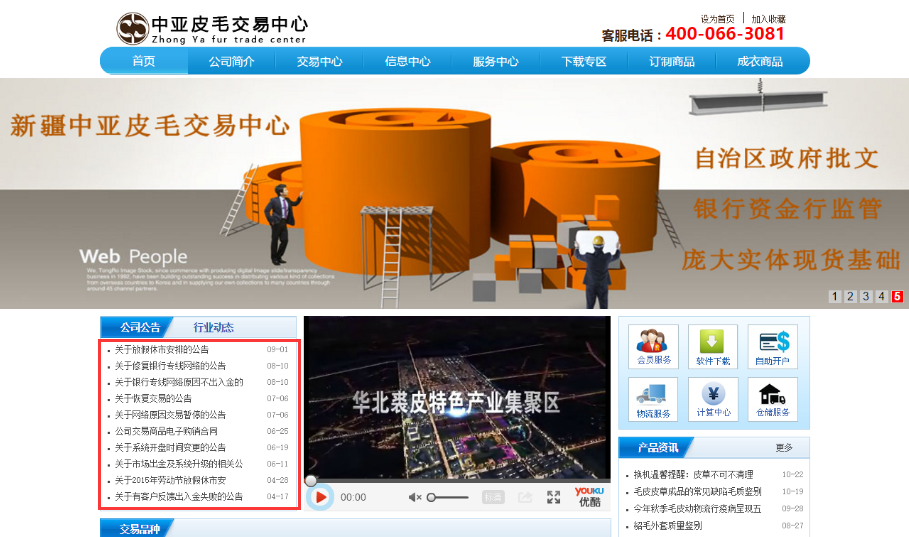Image resolution: width=909 pixels, height=537 pixels.
Task: Click the 物流服务 truck icon
Action: [x=654, y=399]
